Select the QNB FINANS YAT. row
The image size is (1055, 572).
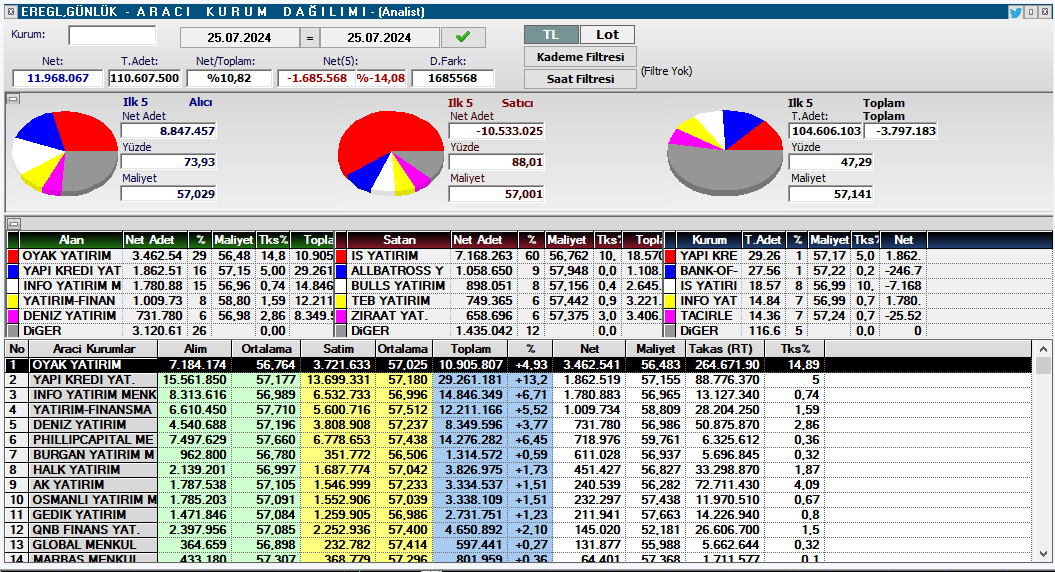point(518,530)
